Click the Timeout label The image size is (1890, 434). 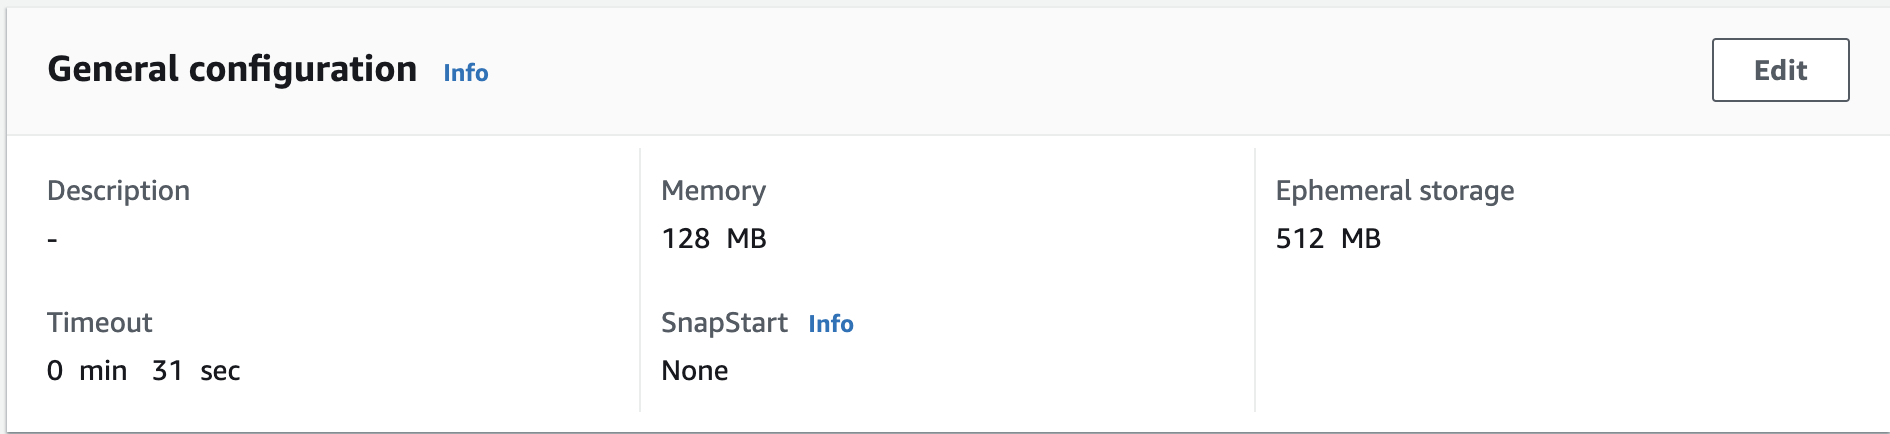coord(99,322)
